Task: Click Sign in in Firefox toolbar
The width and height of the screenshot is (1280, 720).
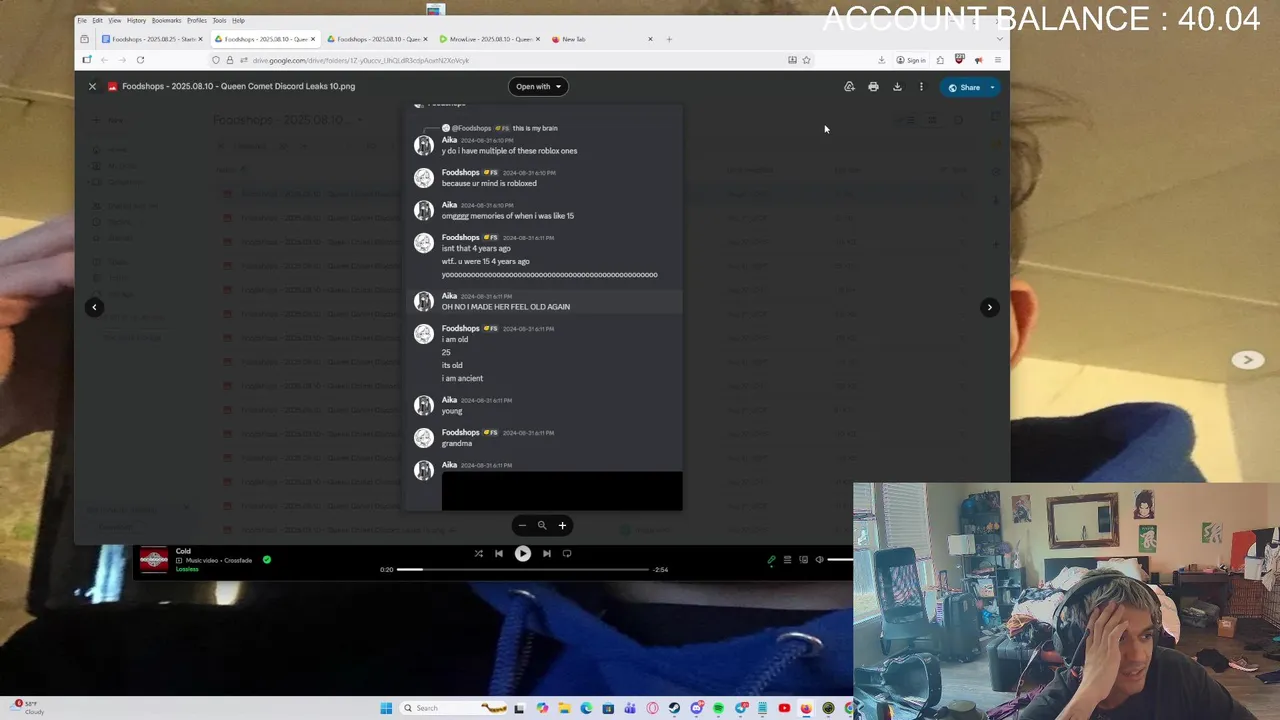Action: point(911,60)
